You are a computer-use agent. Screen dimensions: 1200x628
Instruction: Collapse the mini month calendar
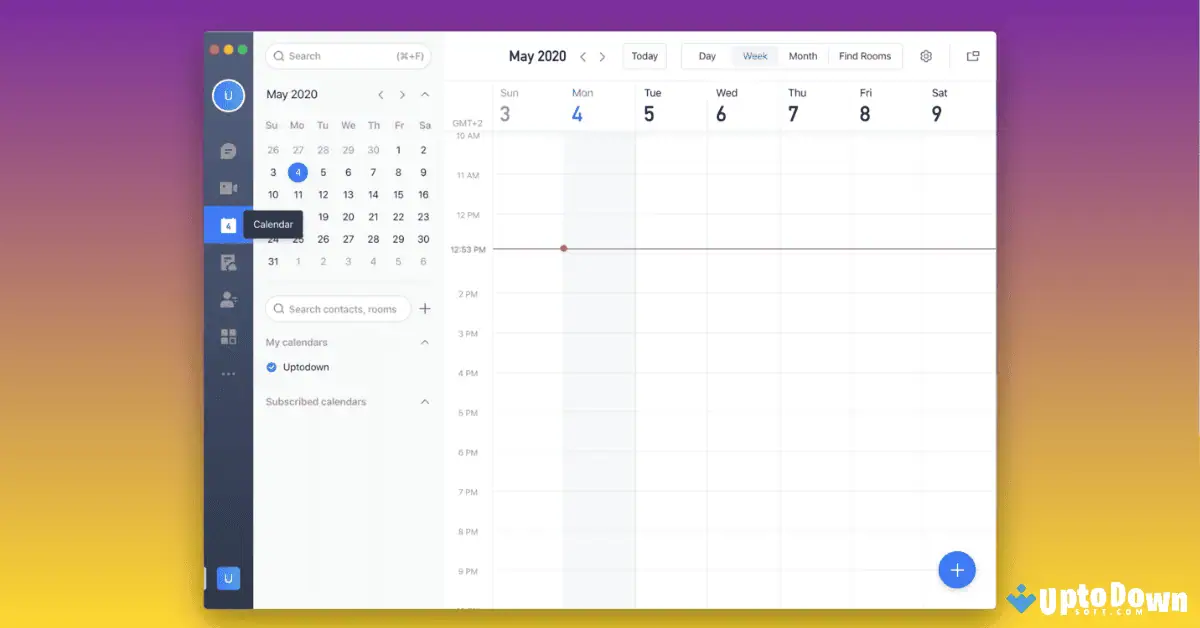424,94
